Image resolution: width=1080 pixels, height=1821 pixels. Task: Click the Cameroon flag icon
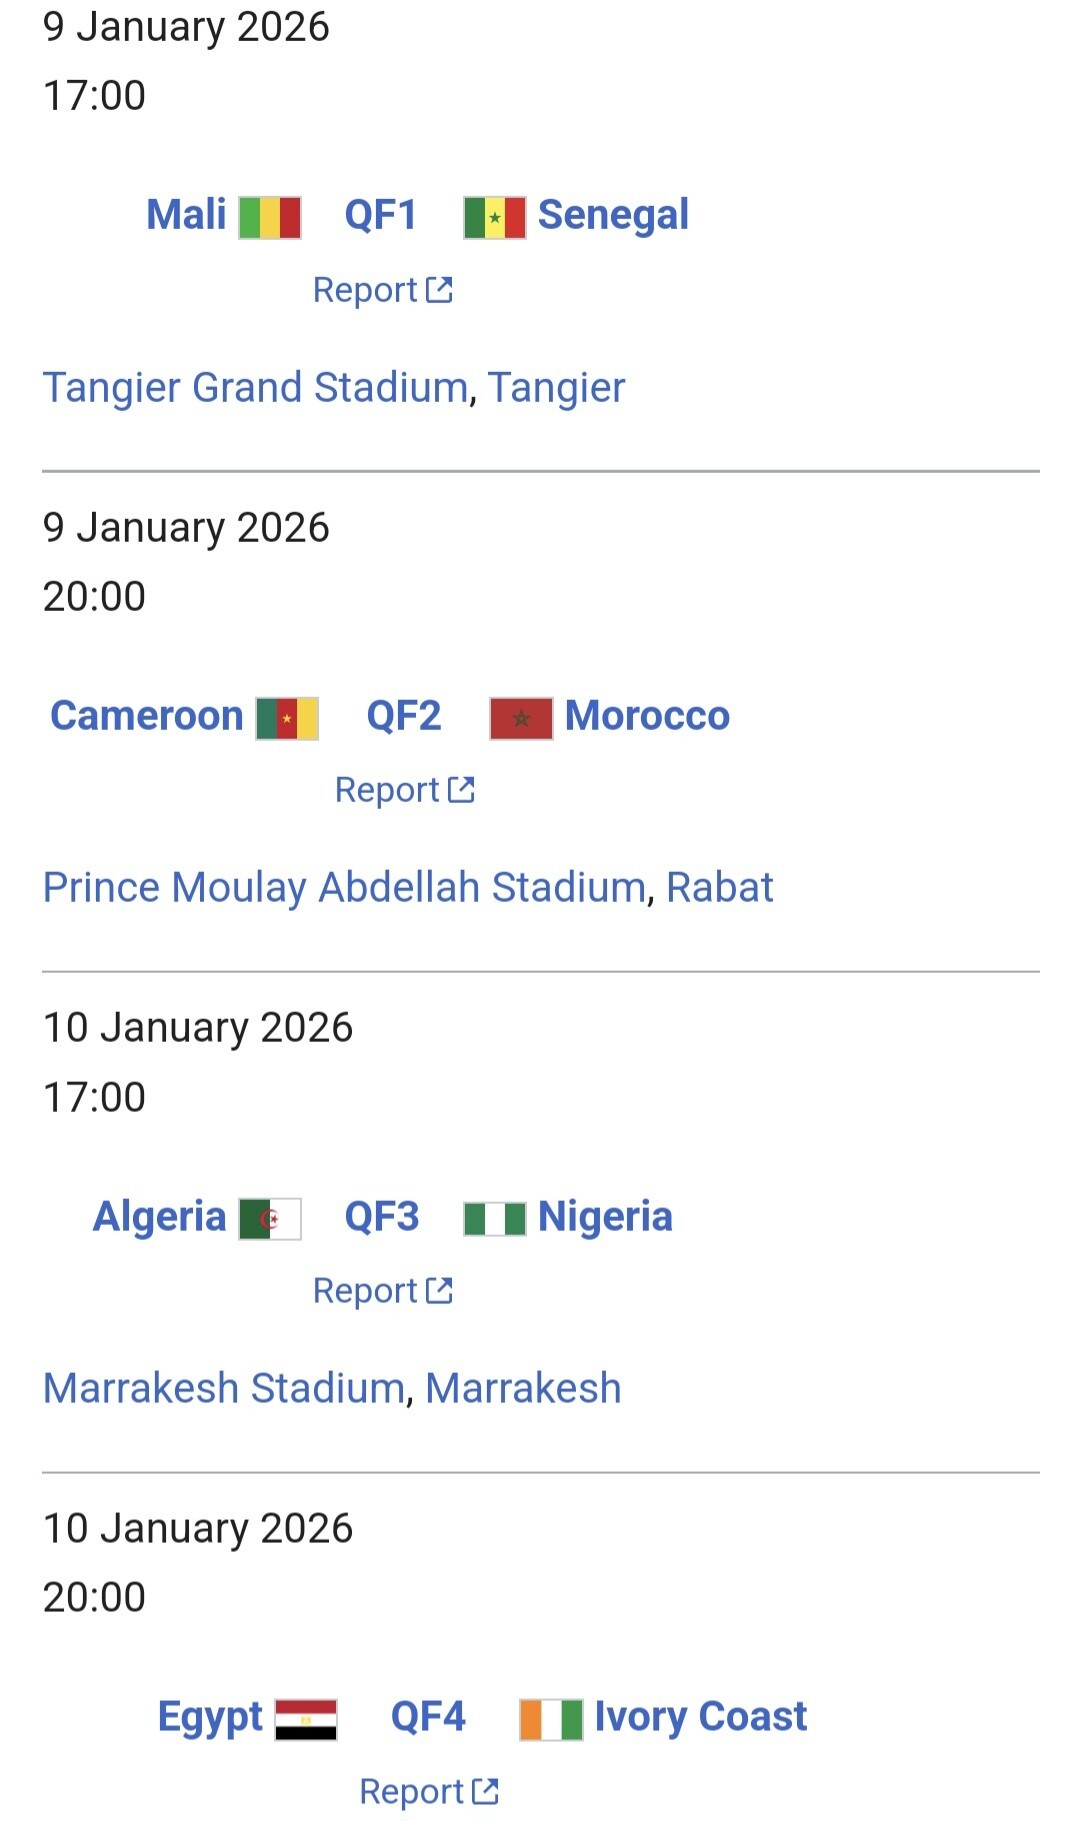(287, 718)
